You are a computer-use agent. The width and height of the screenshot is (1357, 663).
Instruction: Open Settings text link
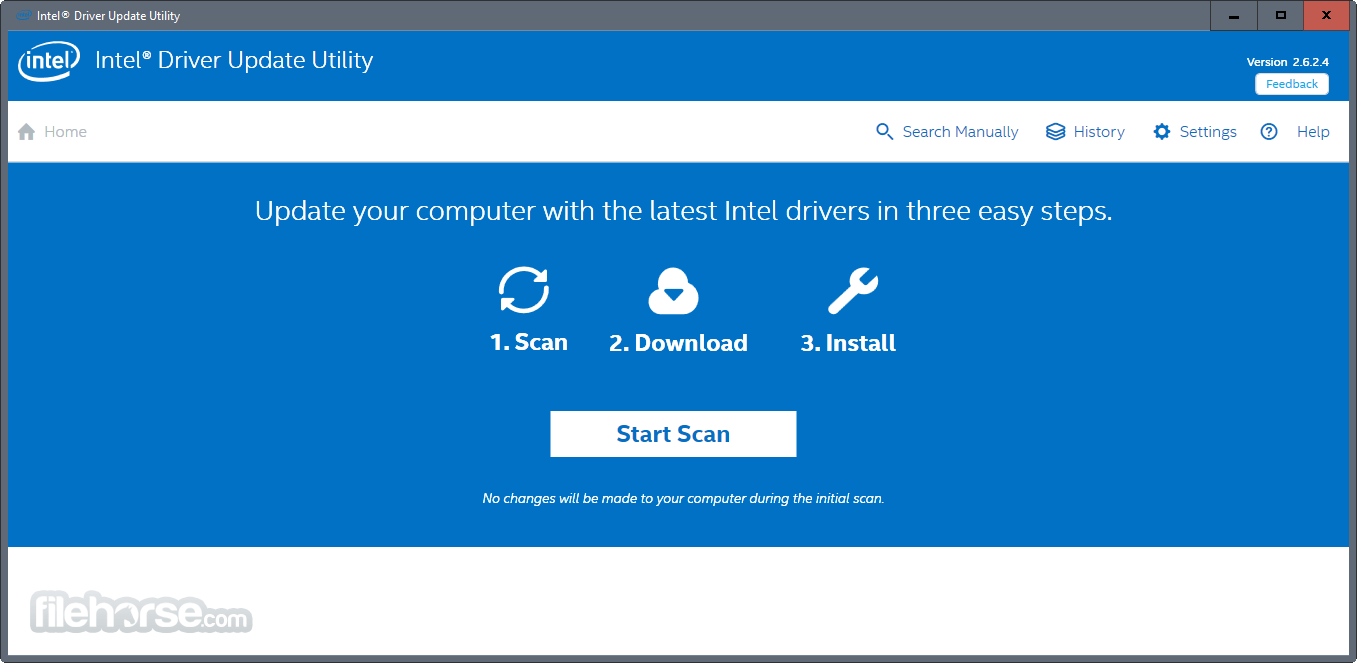[x=1208, y=132]
